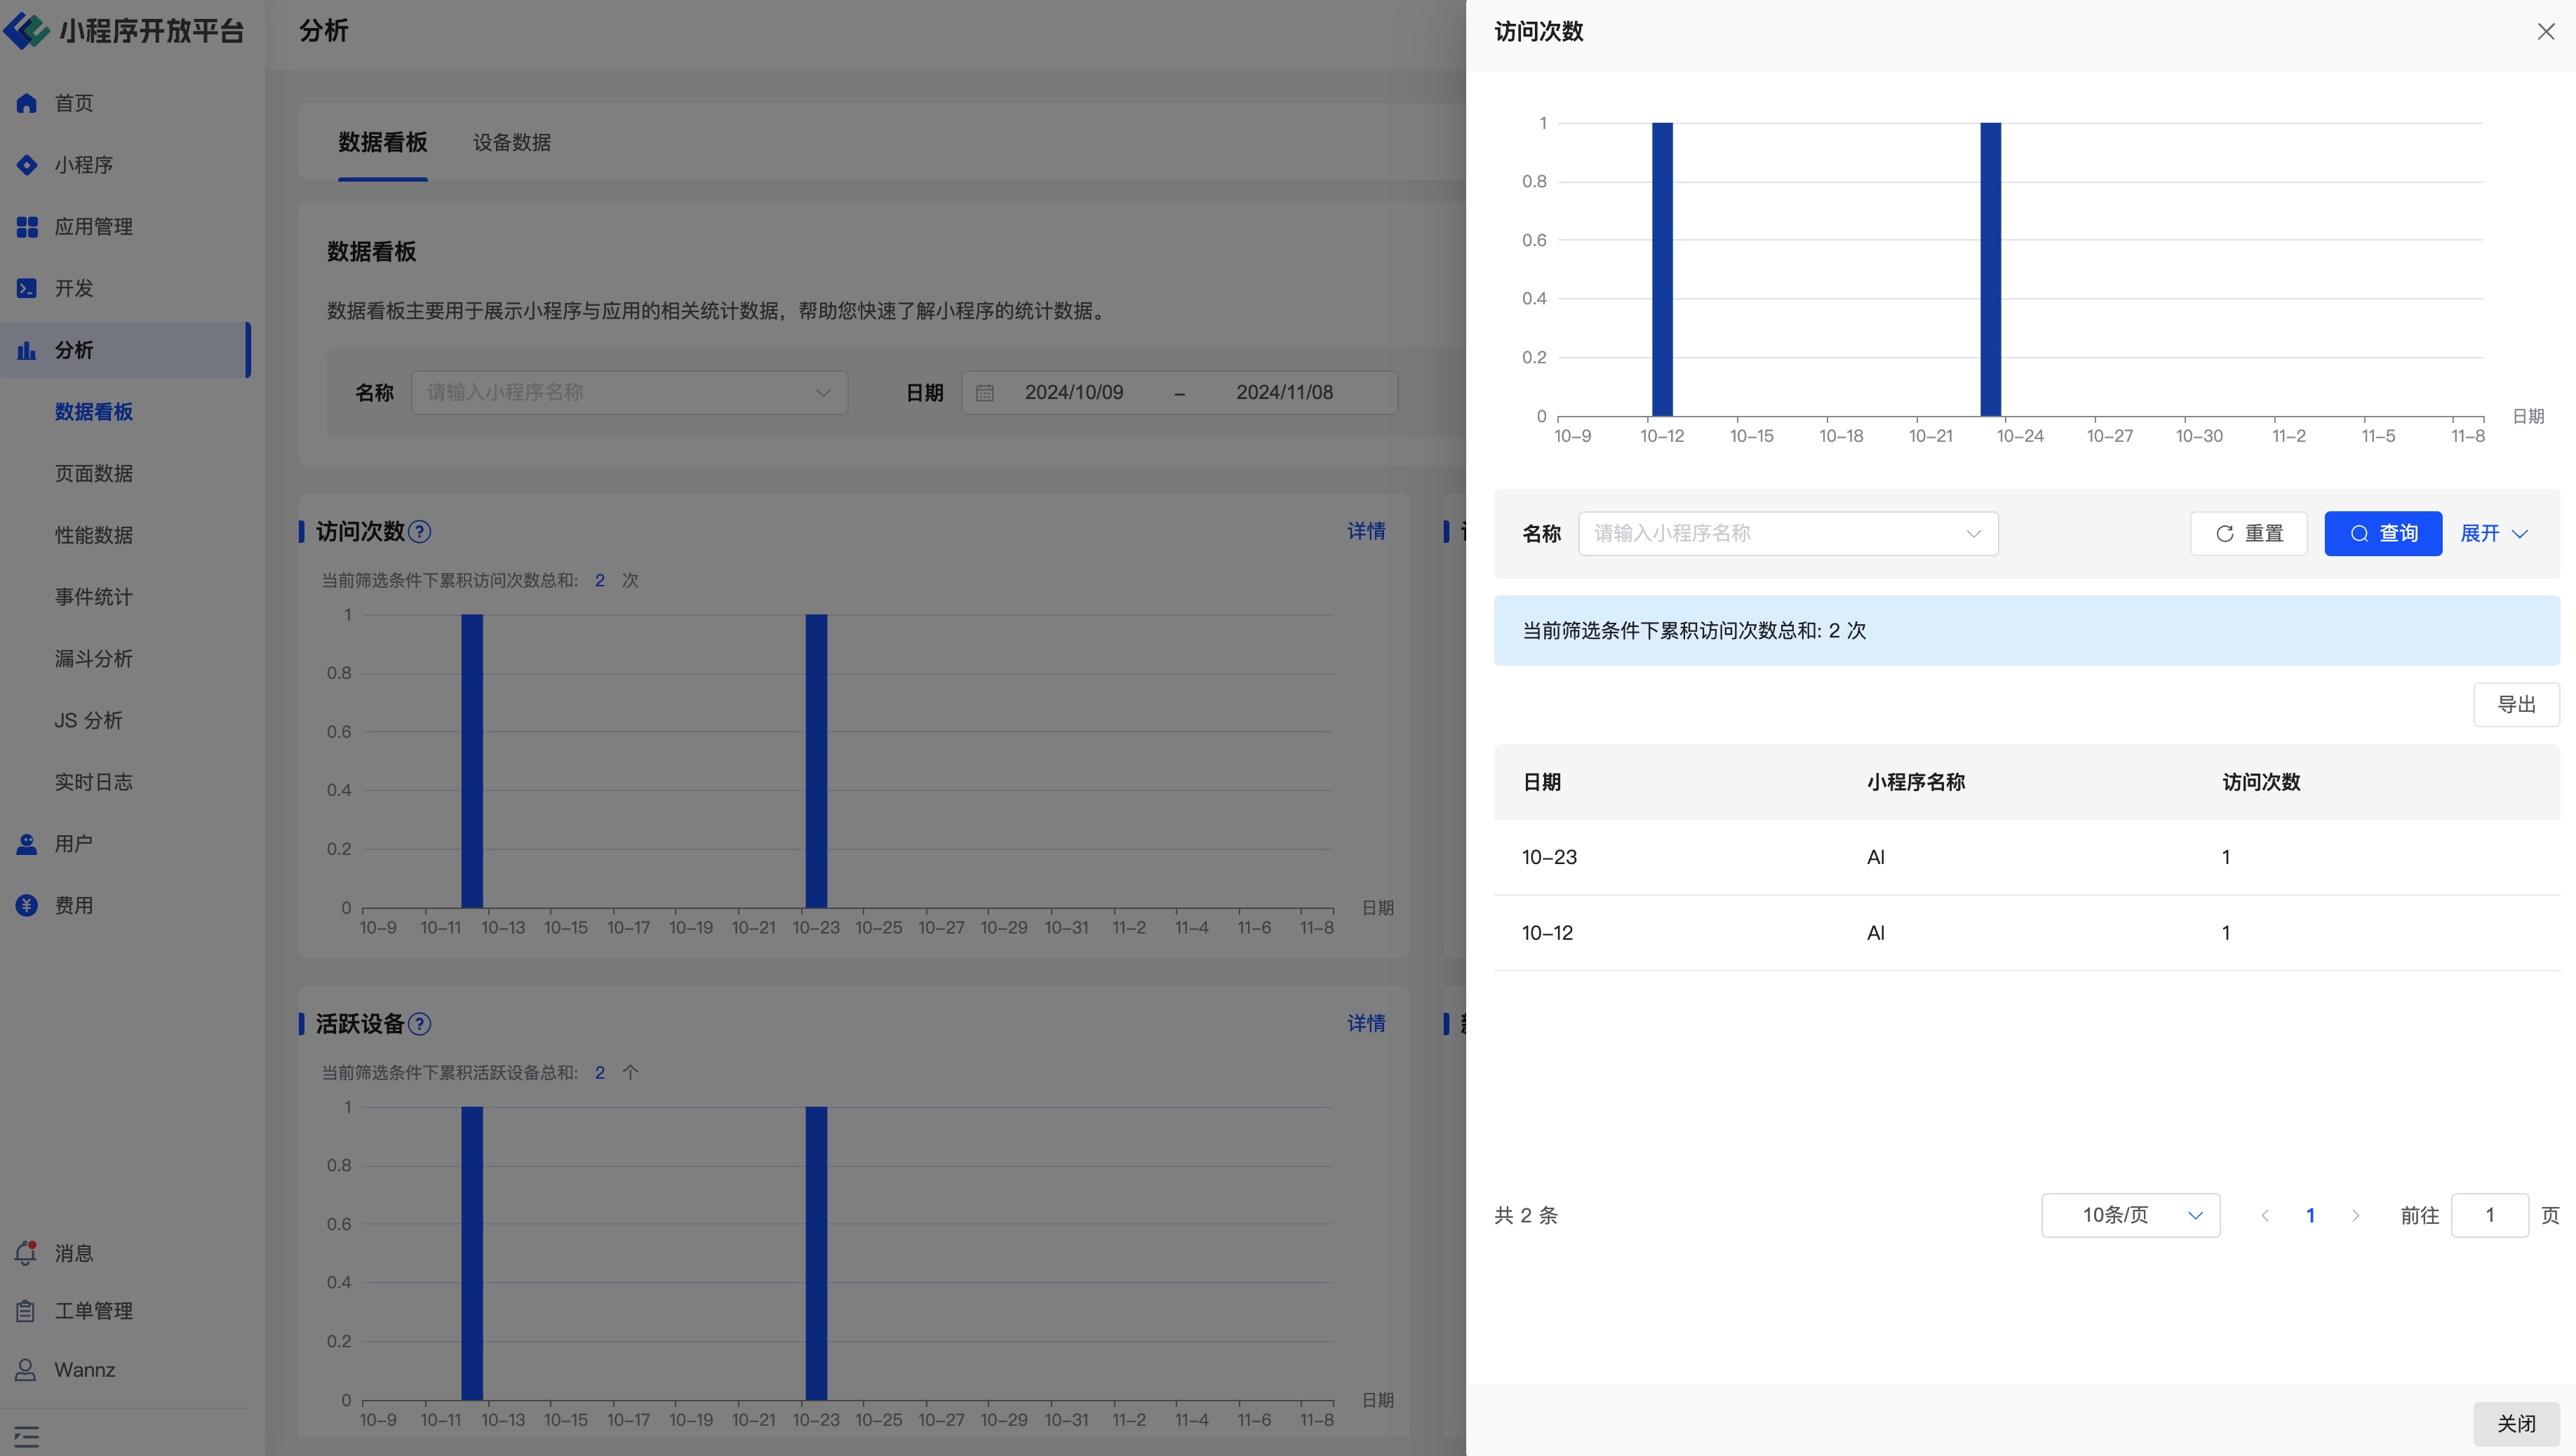Click the 重置 reset button

coord(2248,534)
